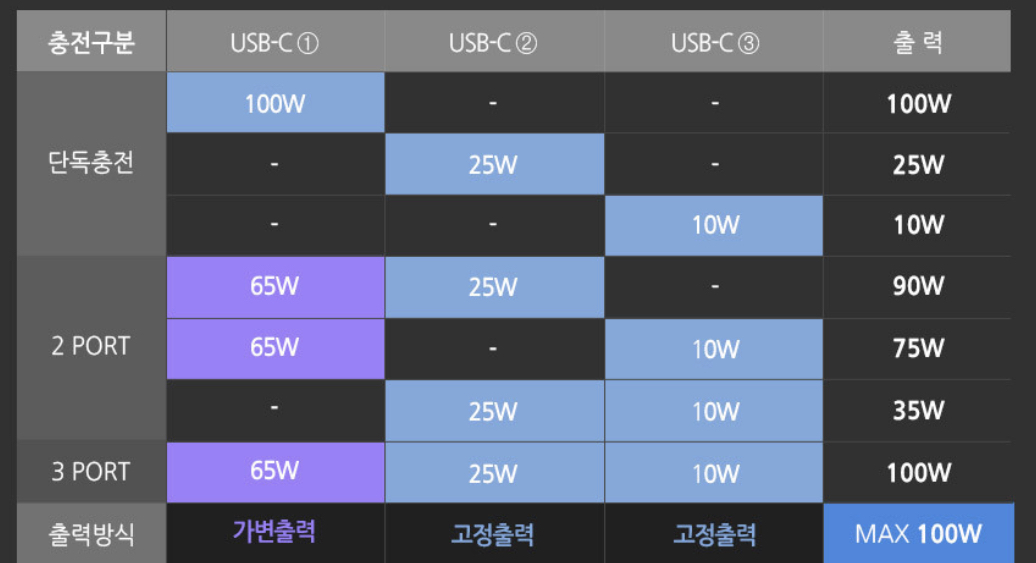Click the 충전구분 header cell

point(91,43)
